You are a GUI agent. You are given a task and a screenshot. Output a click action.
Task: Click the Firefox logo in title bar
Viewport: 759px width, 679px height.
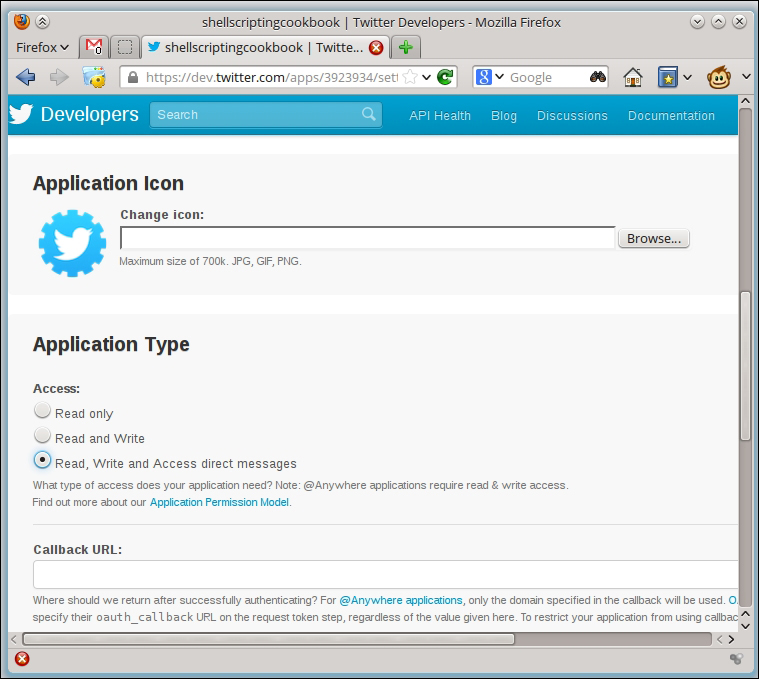coord(22,22)
